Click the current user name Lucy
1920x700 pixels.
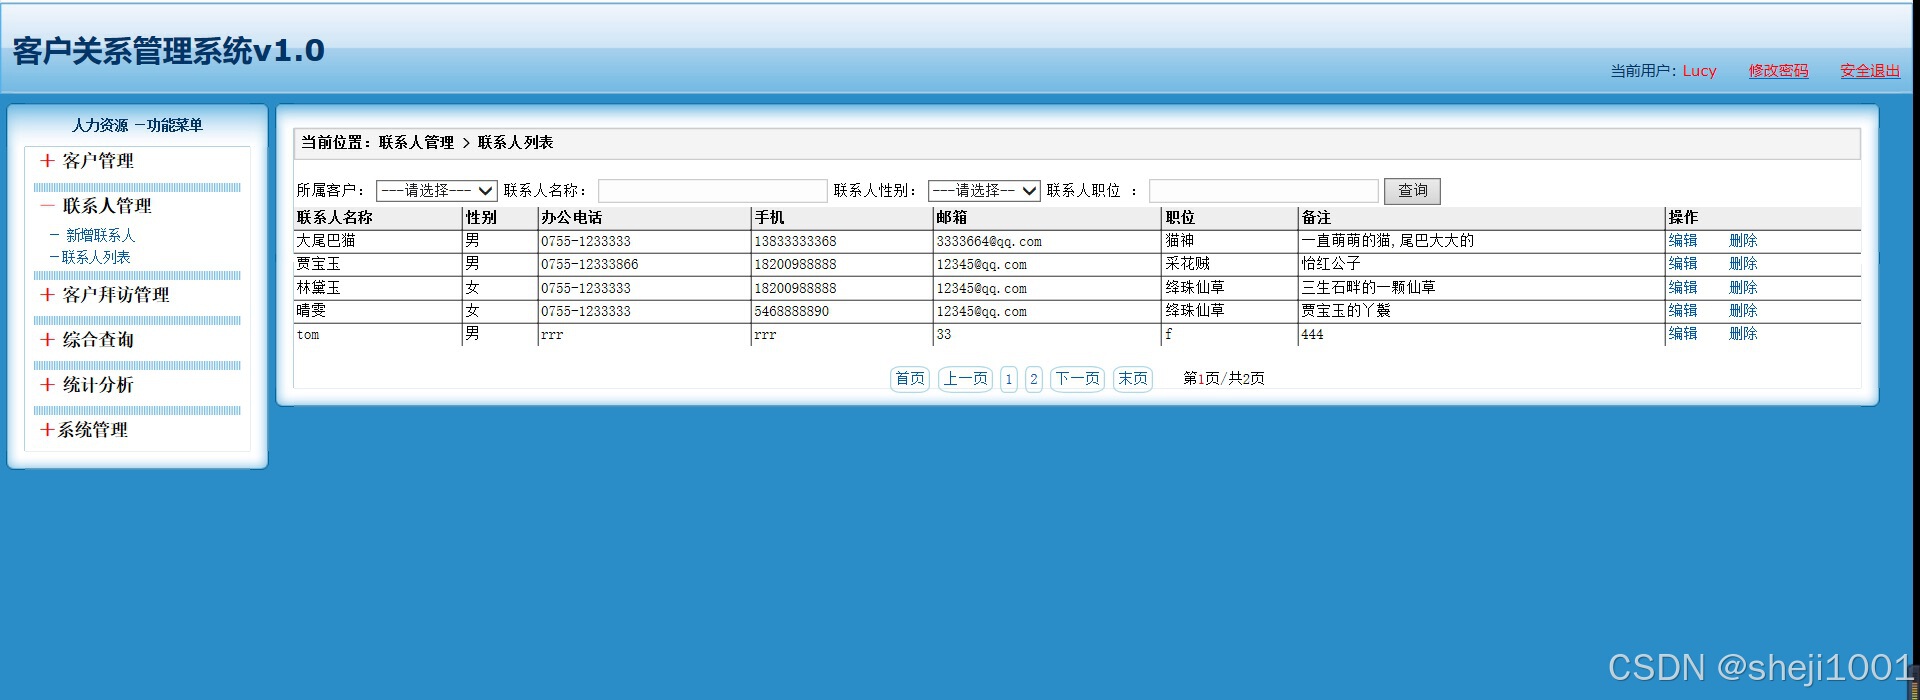1699,71
